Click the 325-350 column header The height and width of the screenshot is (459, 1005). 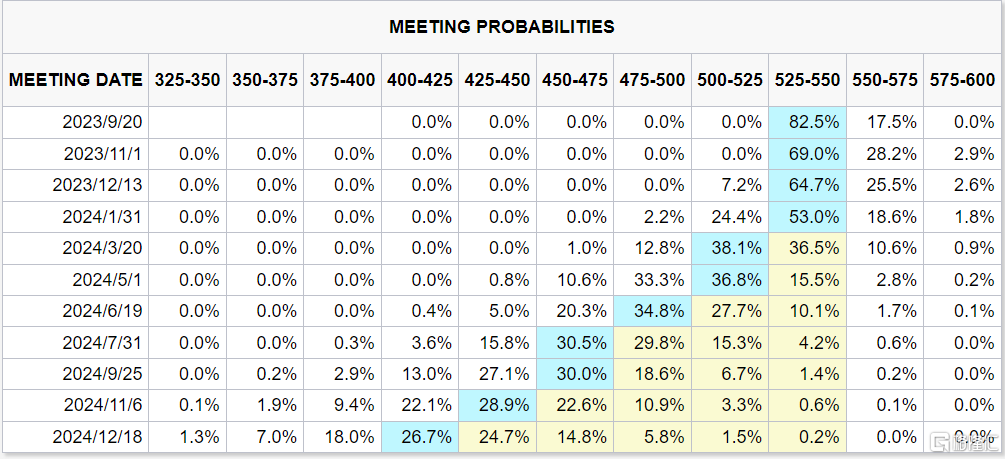187,81
